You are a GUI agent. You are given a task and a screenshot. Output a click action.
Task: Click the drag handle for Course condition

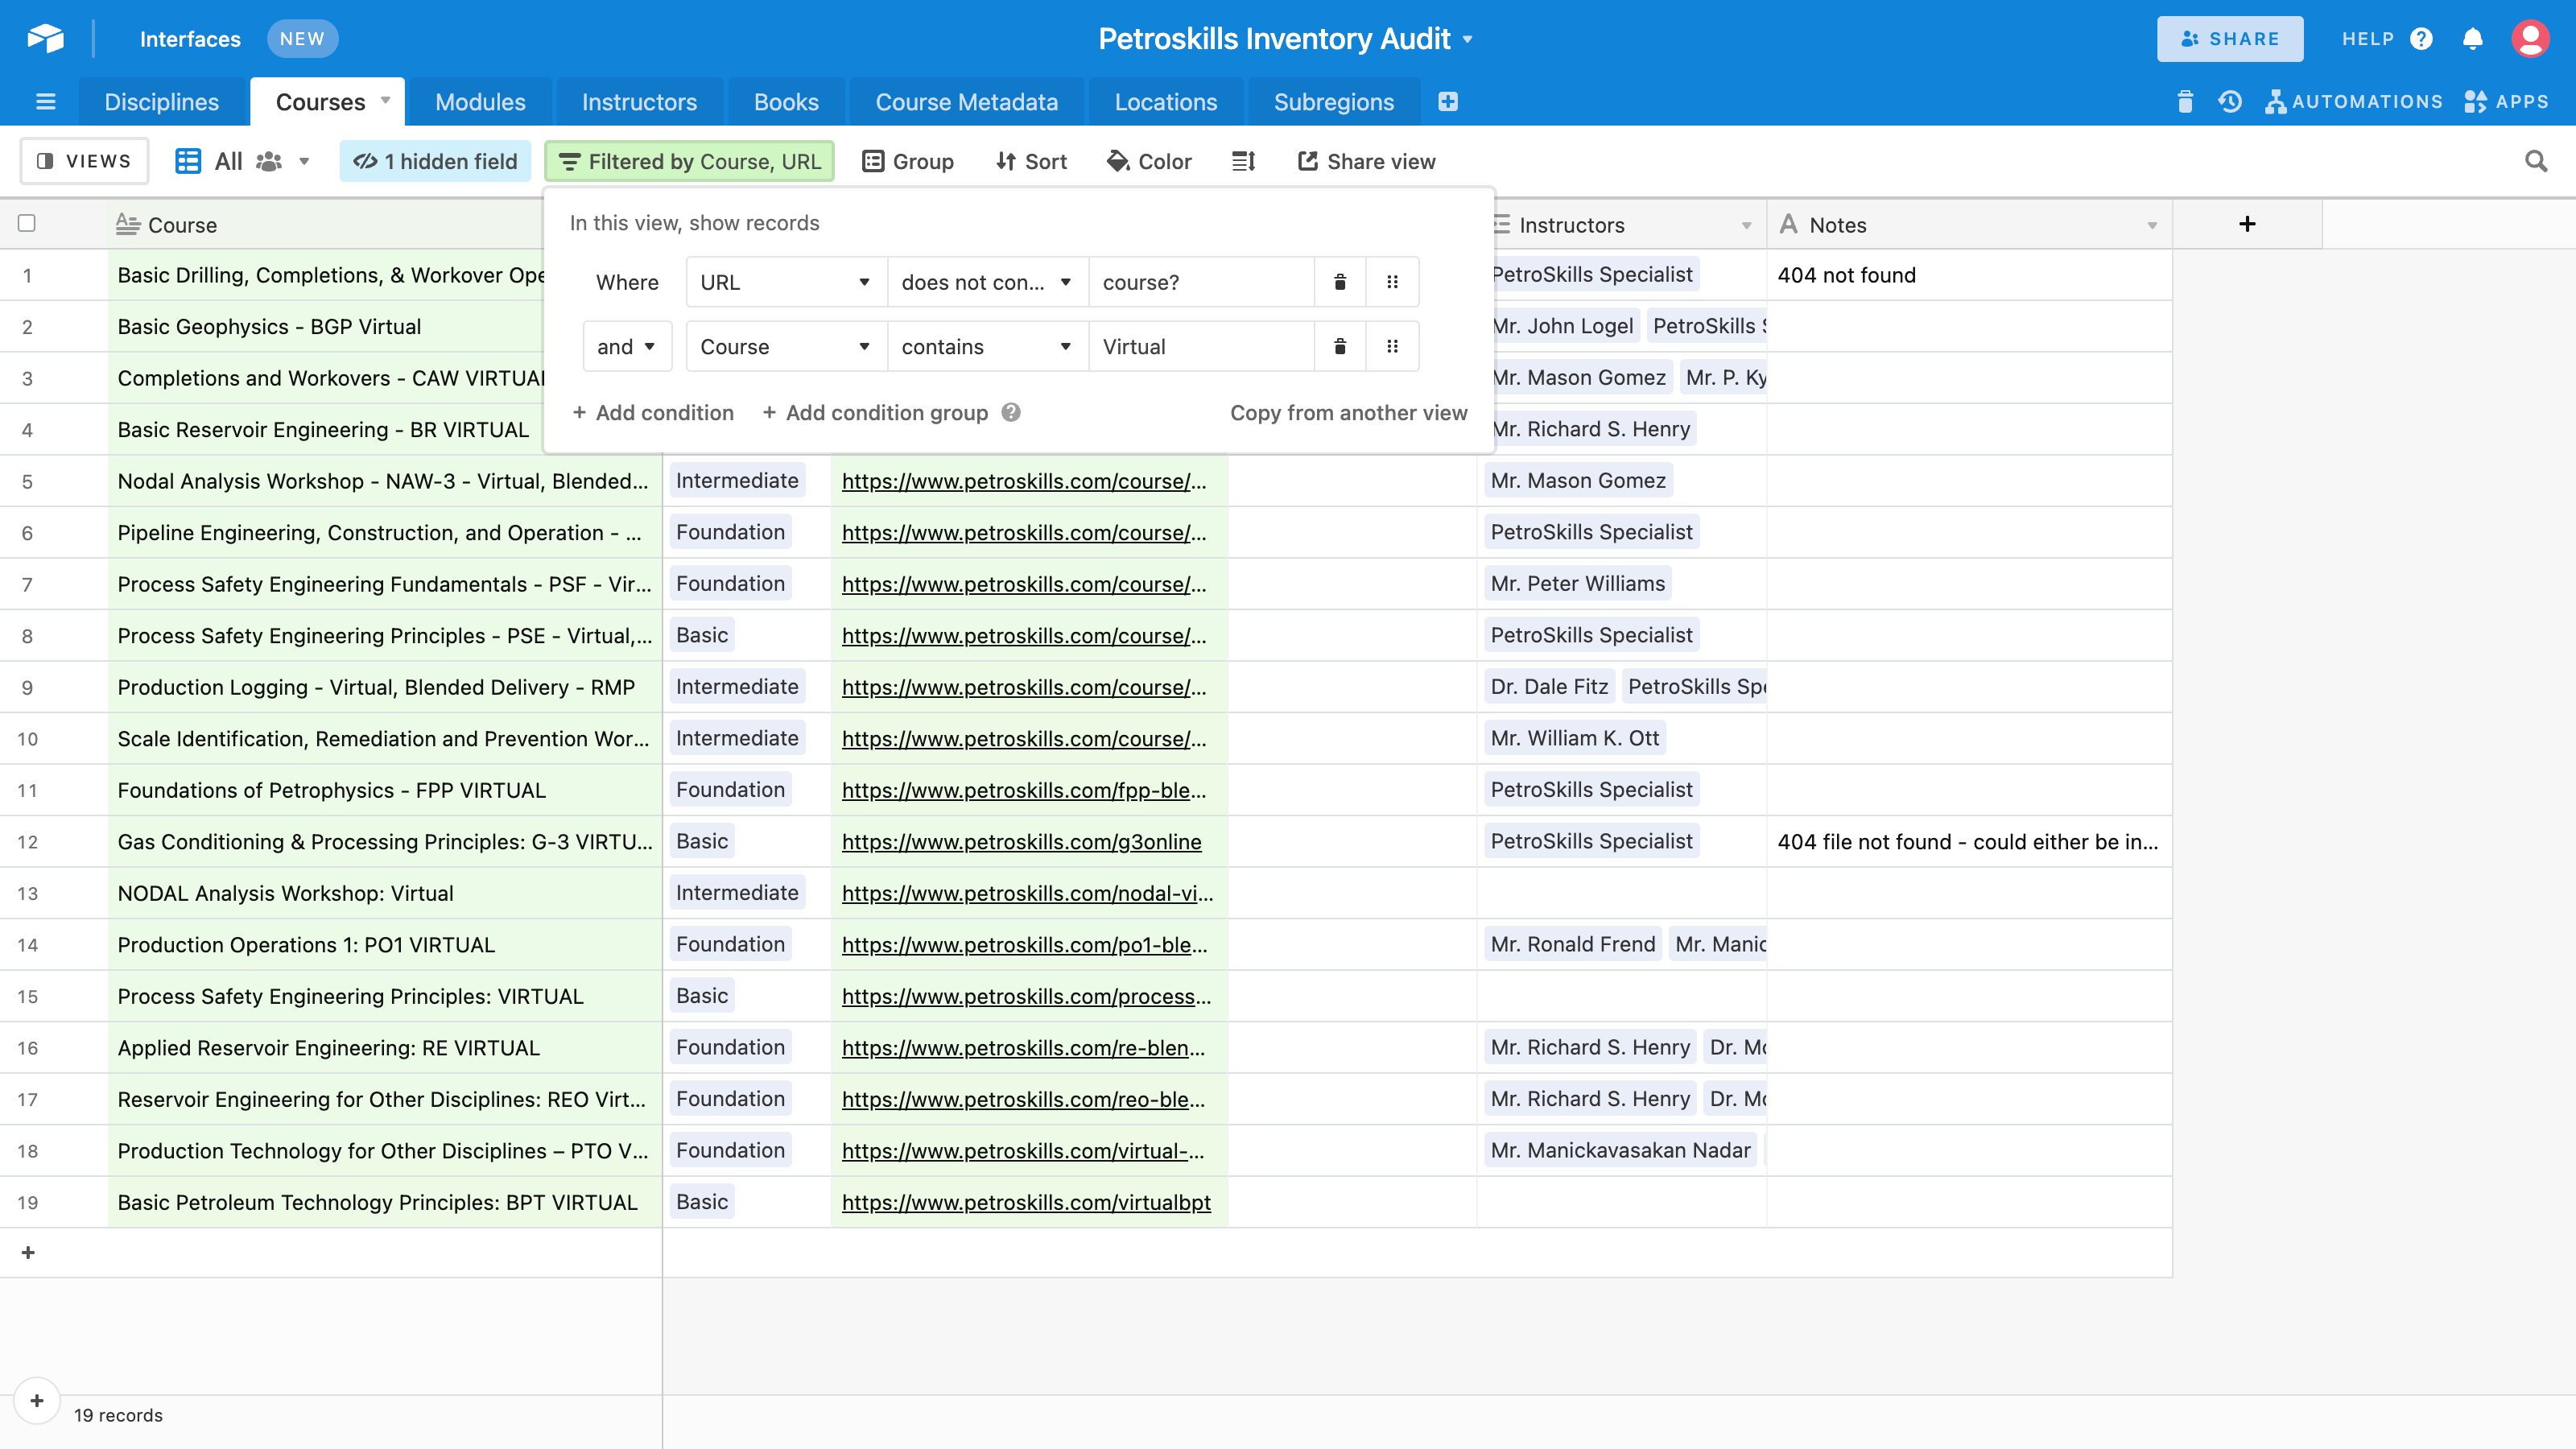tap(1392, 347)
